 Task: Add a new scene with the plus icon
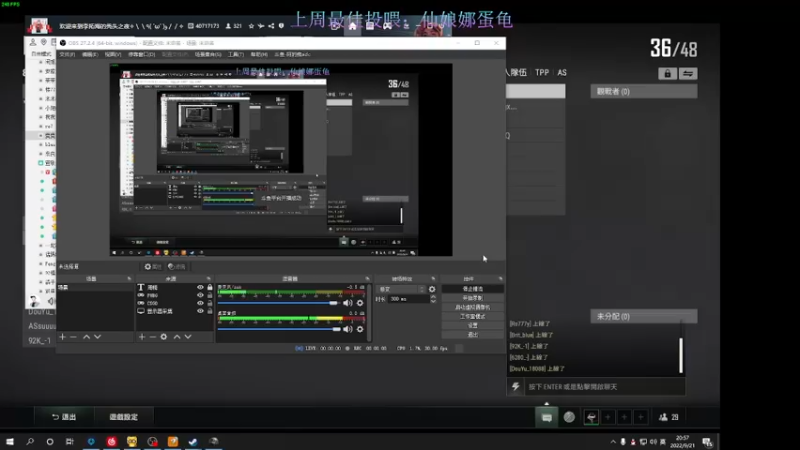(x=62, y=337)
